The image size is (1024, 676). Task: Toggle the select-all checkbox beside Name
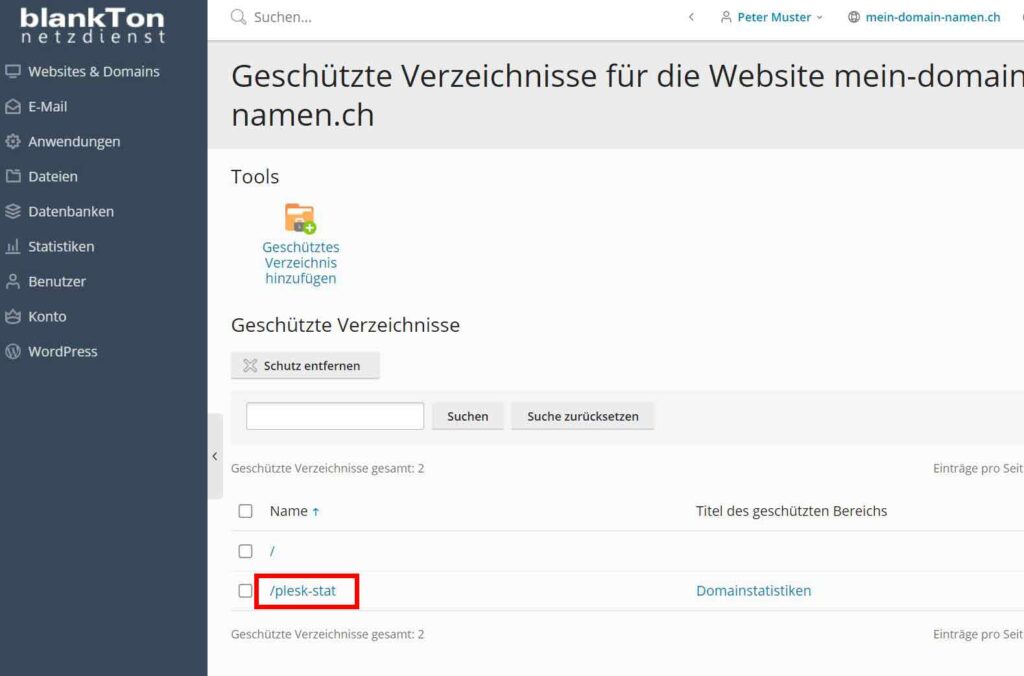(x=246, y=511)
